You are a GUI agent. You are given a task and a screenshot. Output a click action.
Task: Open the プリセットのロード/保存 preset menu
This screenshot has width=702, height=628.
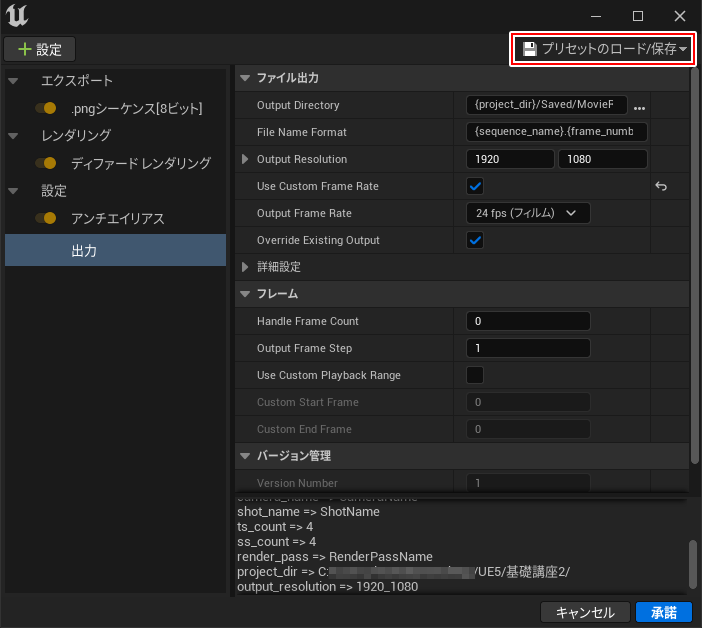pyautogui.click(x=603, y=49)
